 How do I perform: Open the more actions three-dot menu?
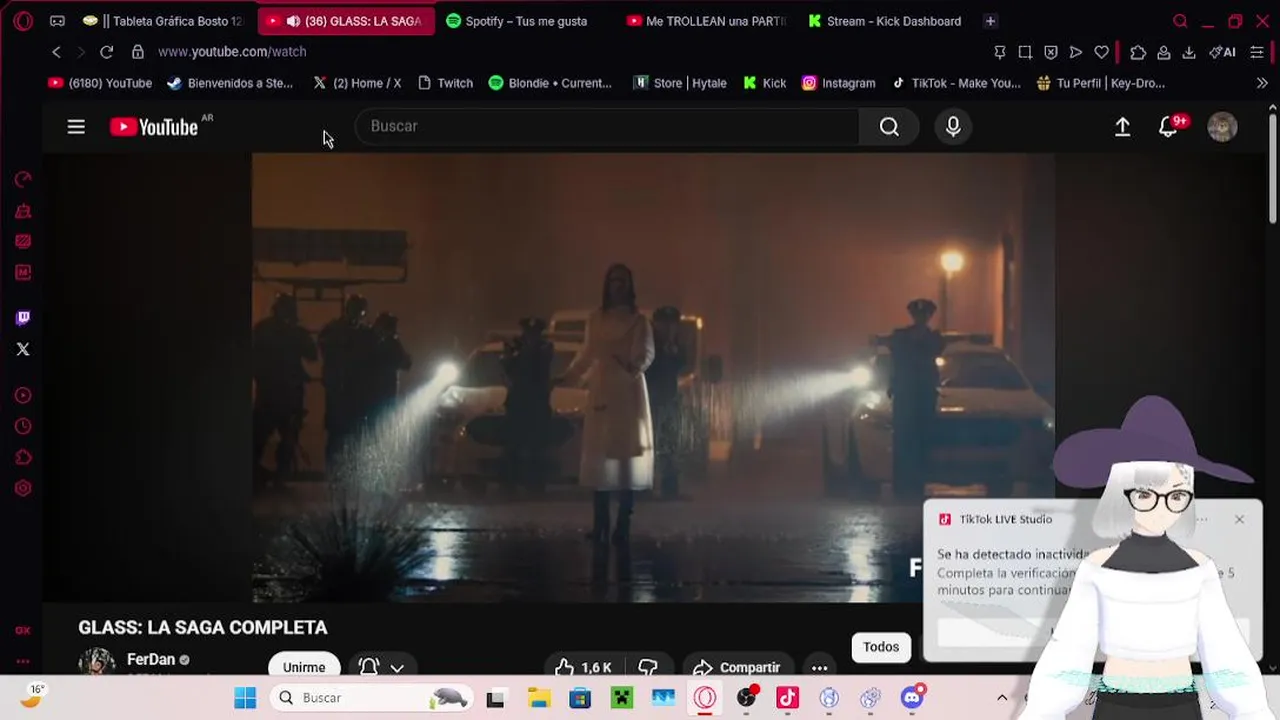click(819, 667)
